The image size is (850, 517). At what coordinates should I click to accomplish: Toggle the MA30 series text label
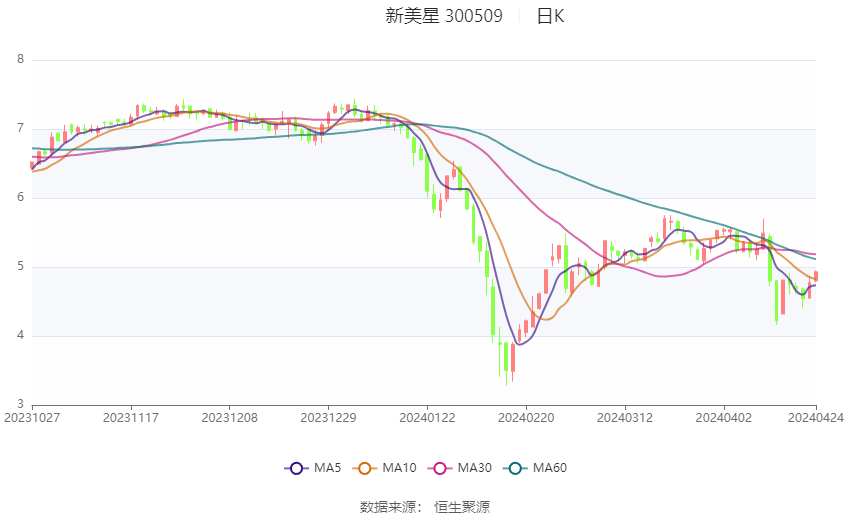point(473,468)
